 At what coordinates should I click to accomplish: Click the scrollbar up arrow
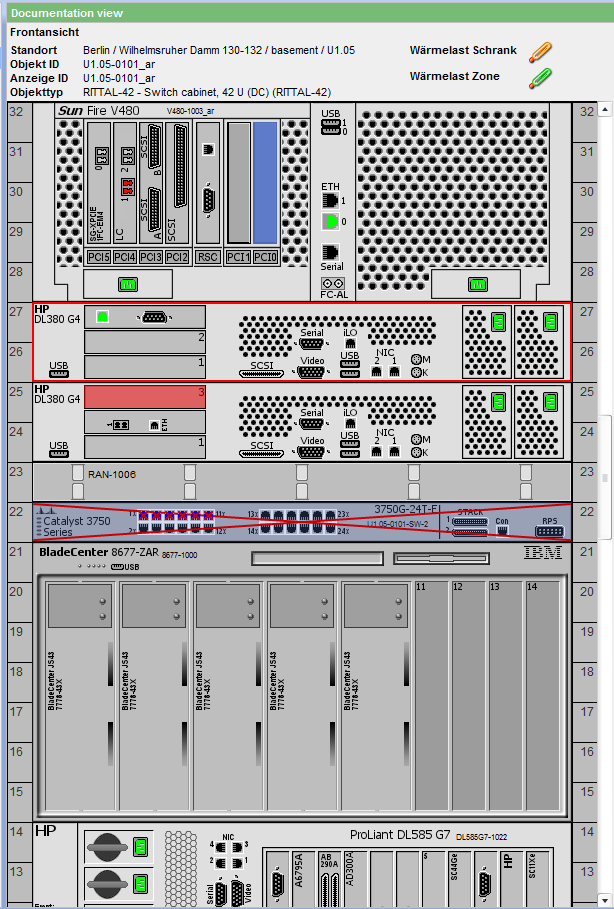point(606,108)
